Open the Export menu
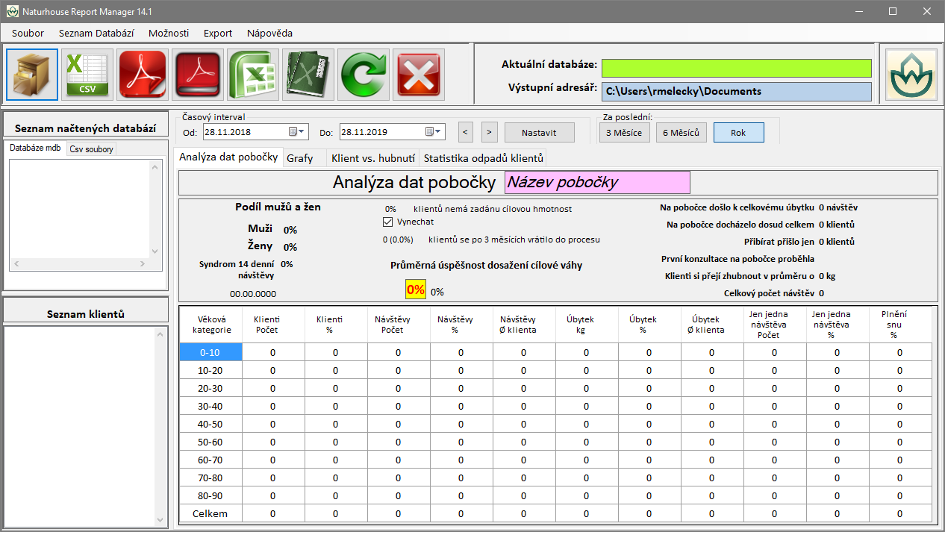945x533 pixels. pos(218,33)
